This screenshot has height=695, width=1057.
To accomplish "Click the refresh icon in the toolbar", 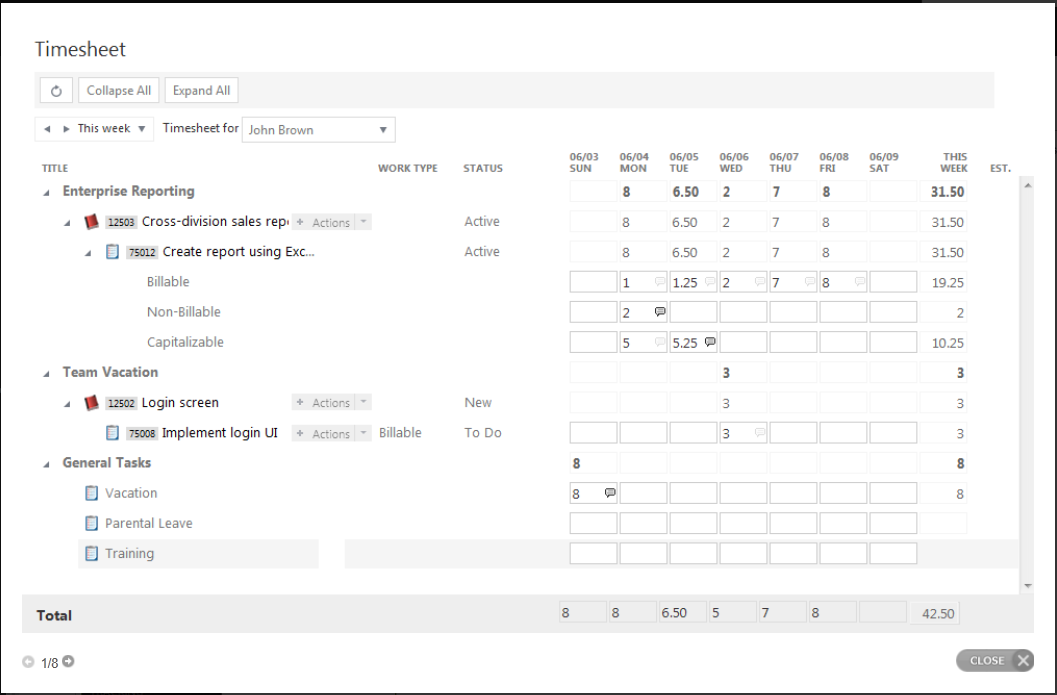I will [x=56, y=91].
